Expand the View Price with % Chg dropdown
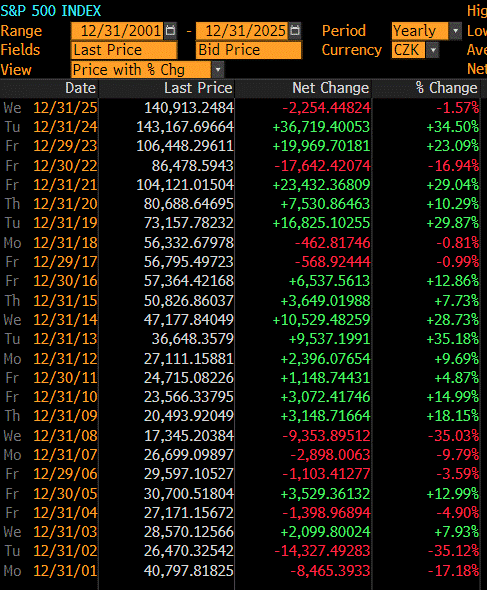The width and height of the screenshot is (487, 590). click(x=218, y=70)
